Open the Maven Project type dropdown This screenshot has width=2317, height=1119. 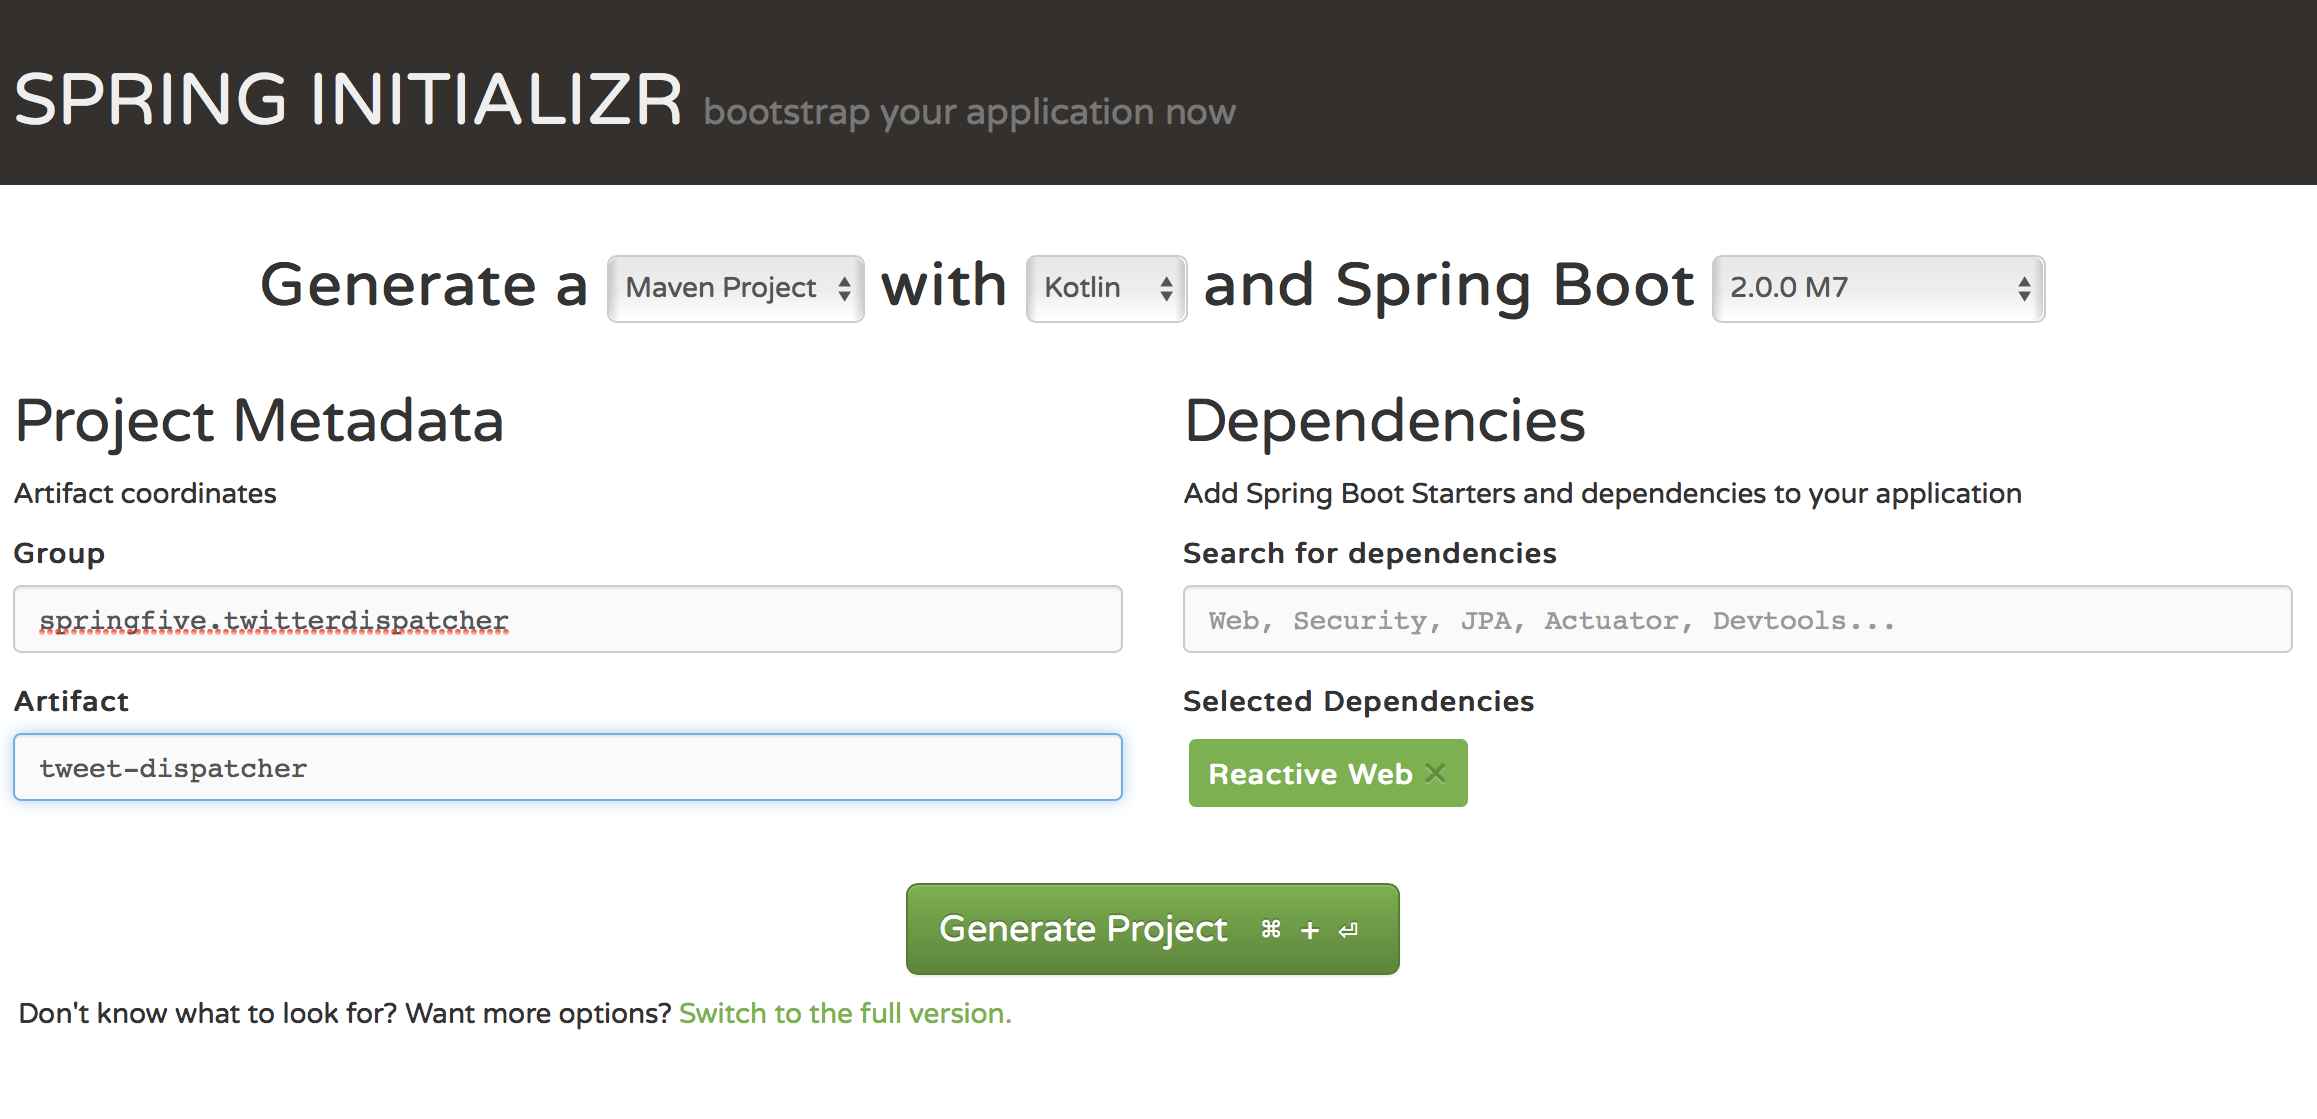735,288
